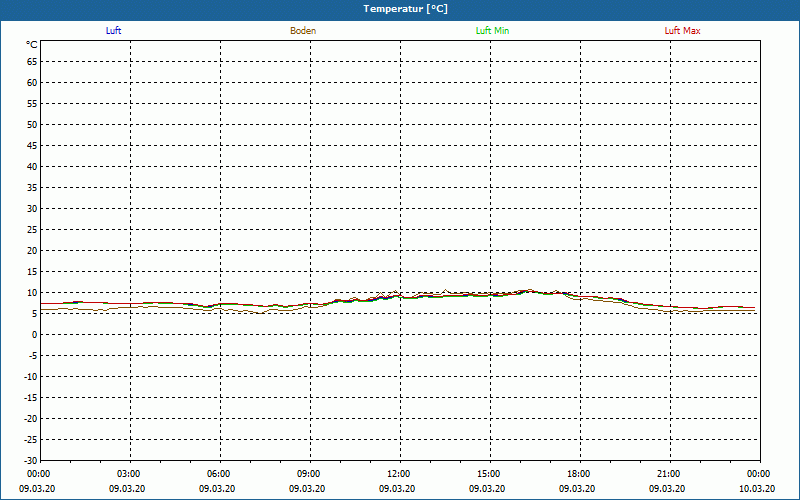800x500 pixels.
Task: Click the Temperatur [°C] chart title
Action: [406, 9]
